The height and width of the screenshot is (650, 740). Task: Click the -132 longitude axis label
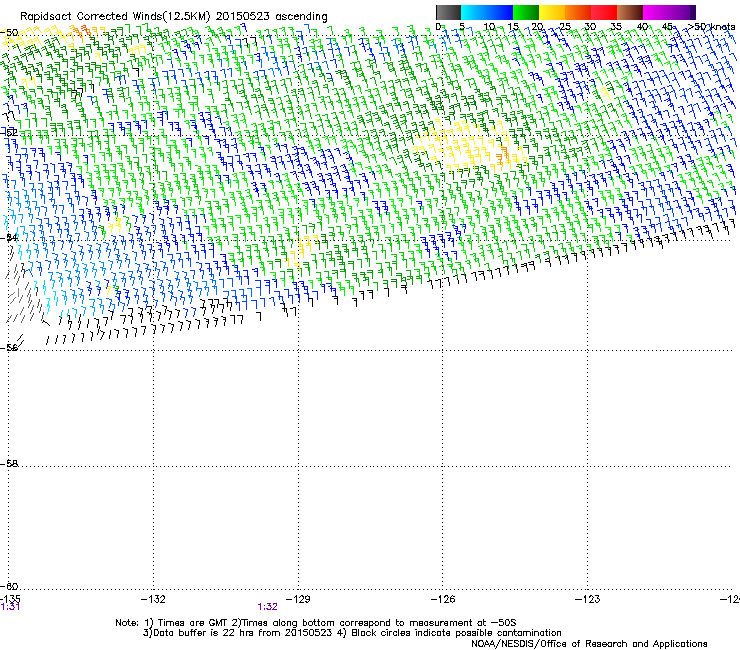(x=153, y=599)
